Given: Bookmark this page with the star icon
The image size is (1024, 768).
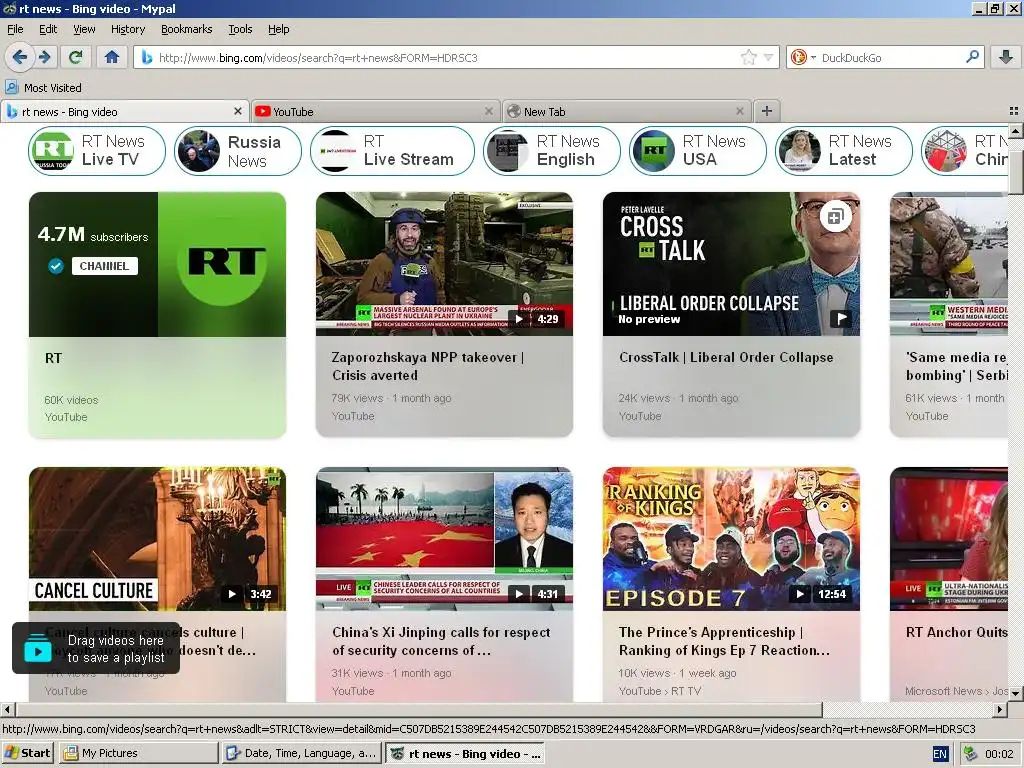Looking at the screenshot, I should [748, 57].
